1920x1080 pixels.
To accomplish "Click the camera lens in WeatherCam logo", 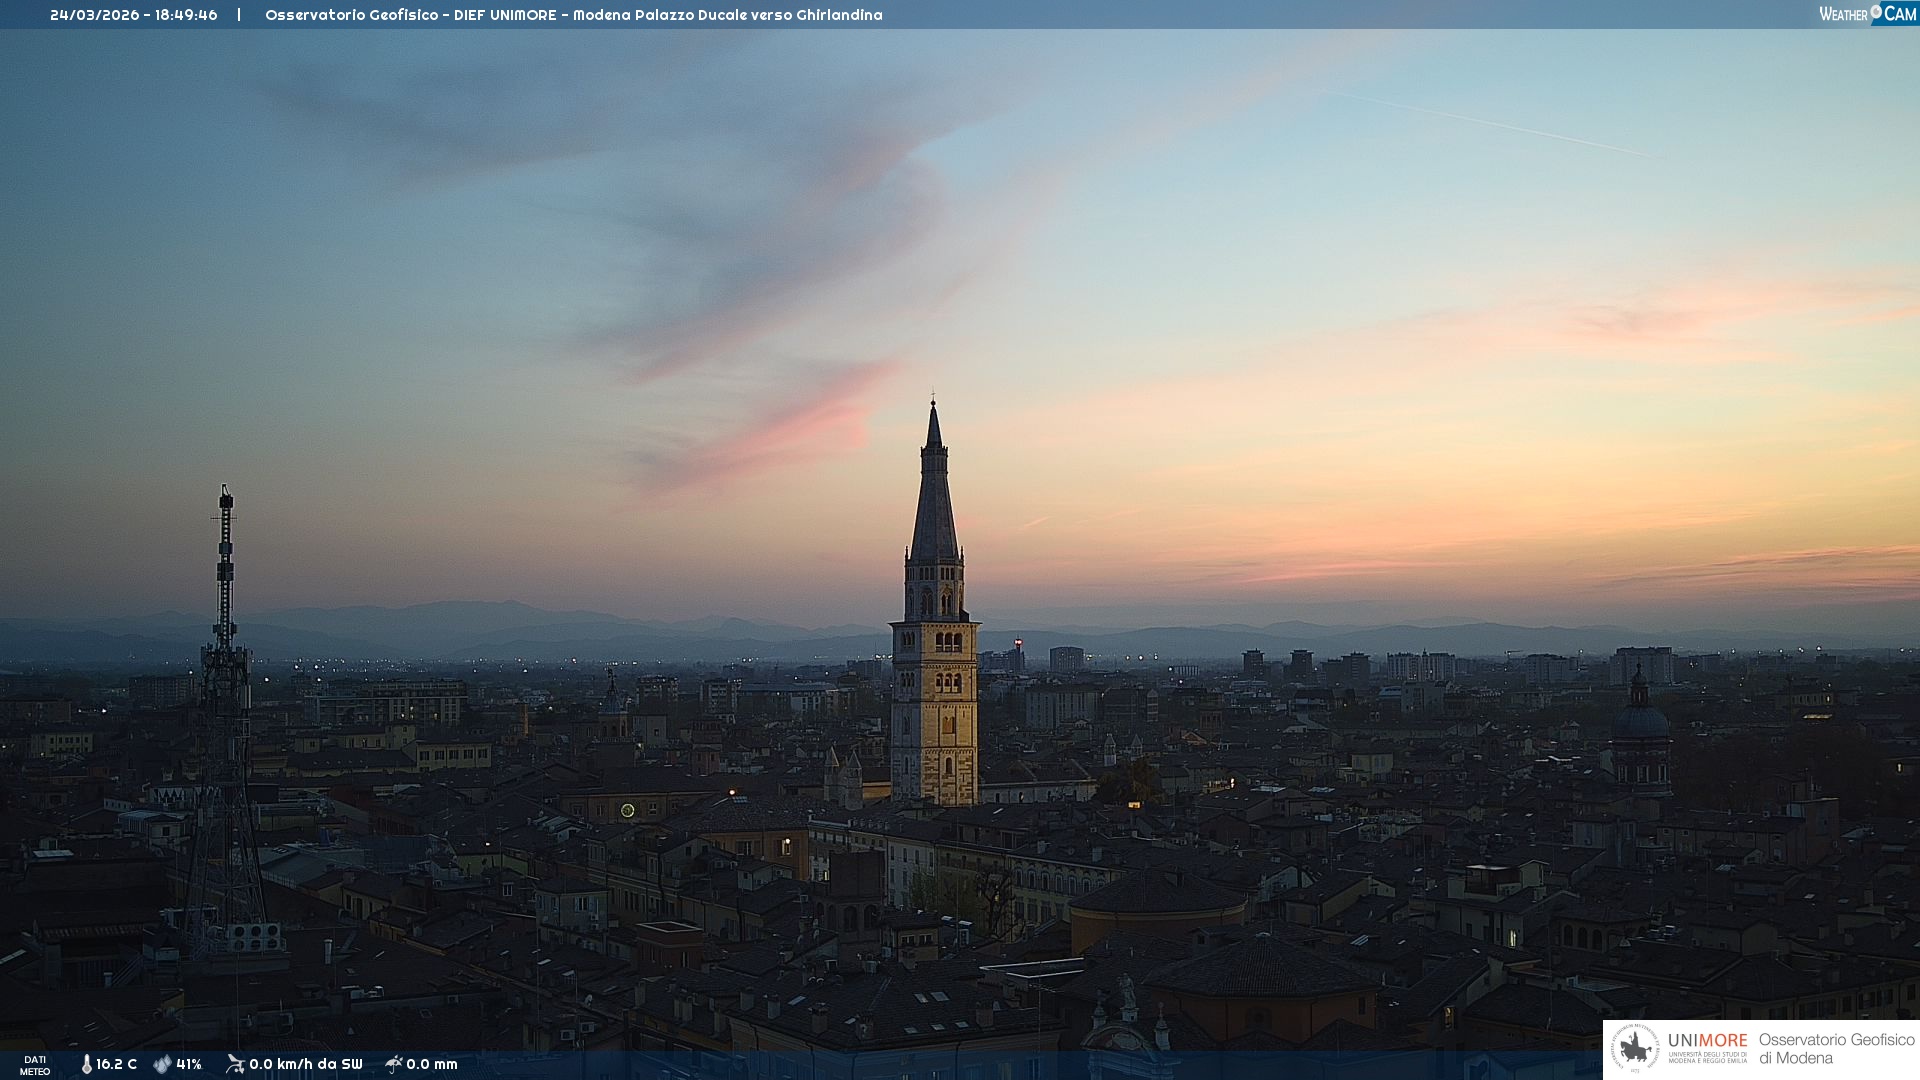I will click(x=1876, y=12).
